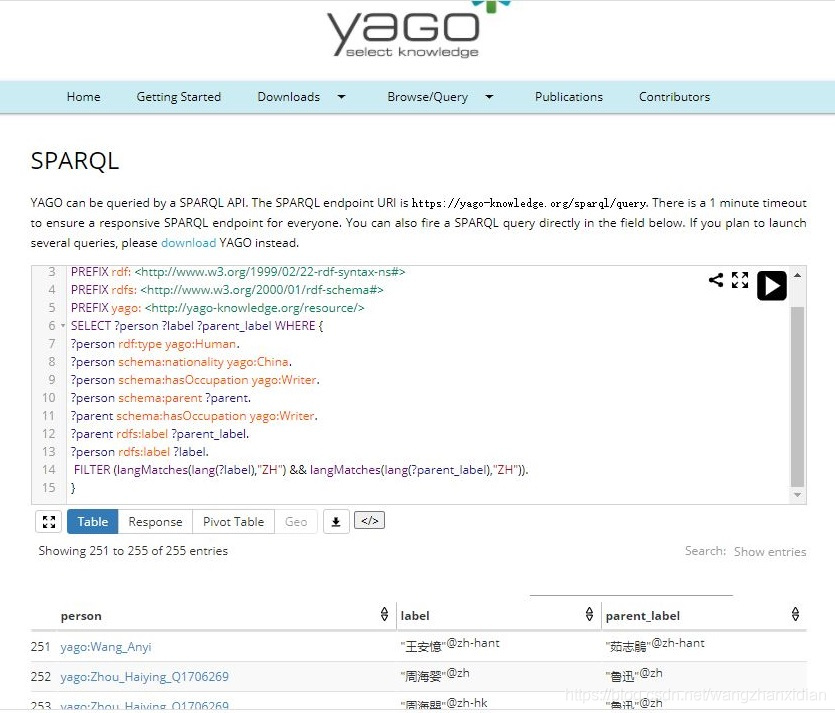Open the Browse/Query dropdown arrow
This screenshot has width=835, height=713.
pos(489,97)
